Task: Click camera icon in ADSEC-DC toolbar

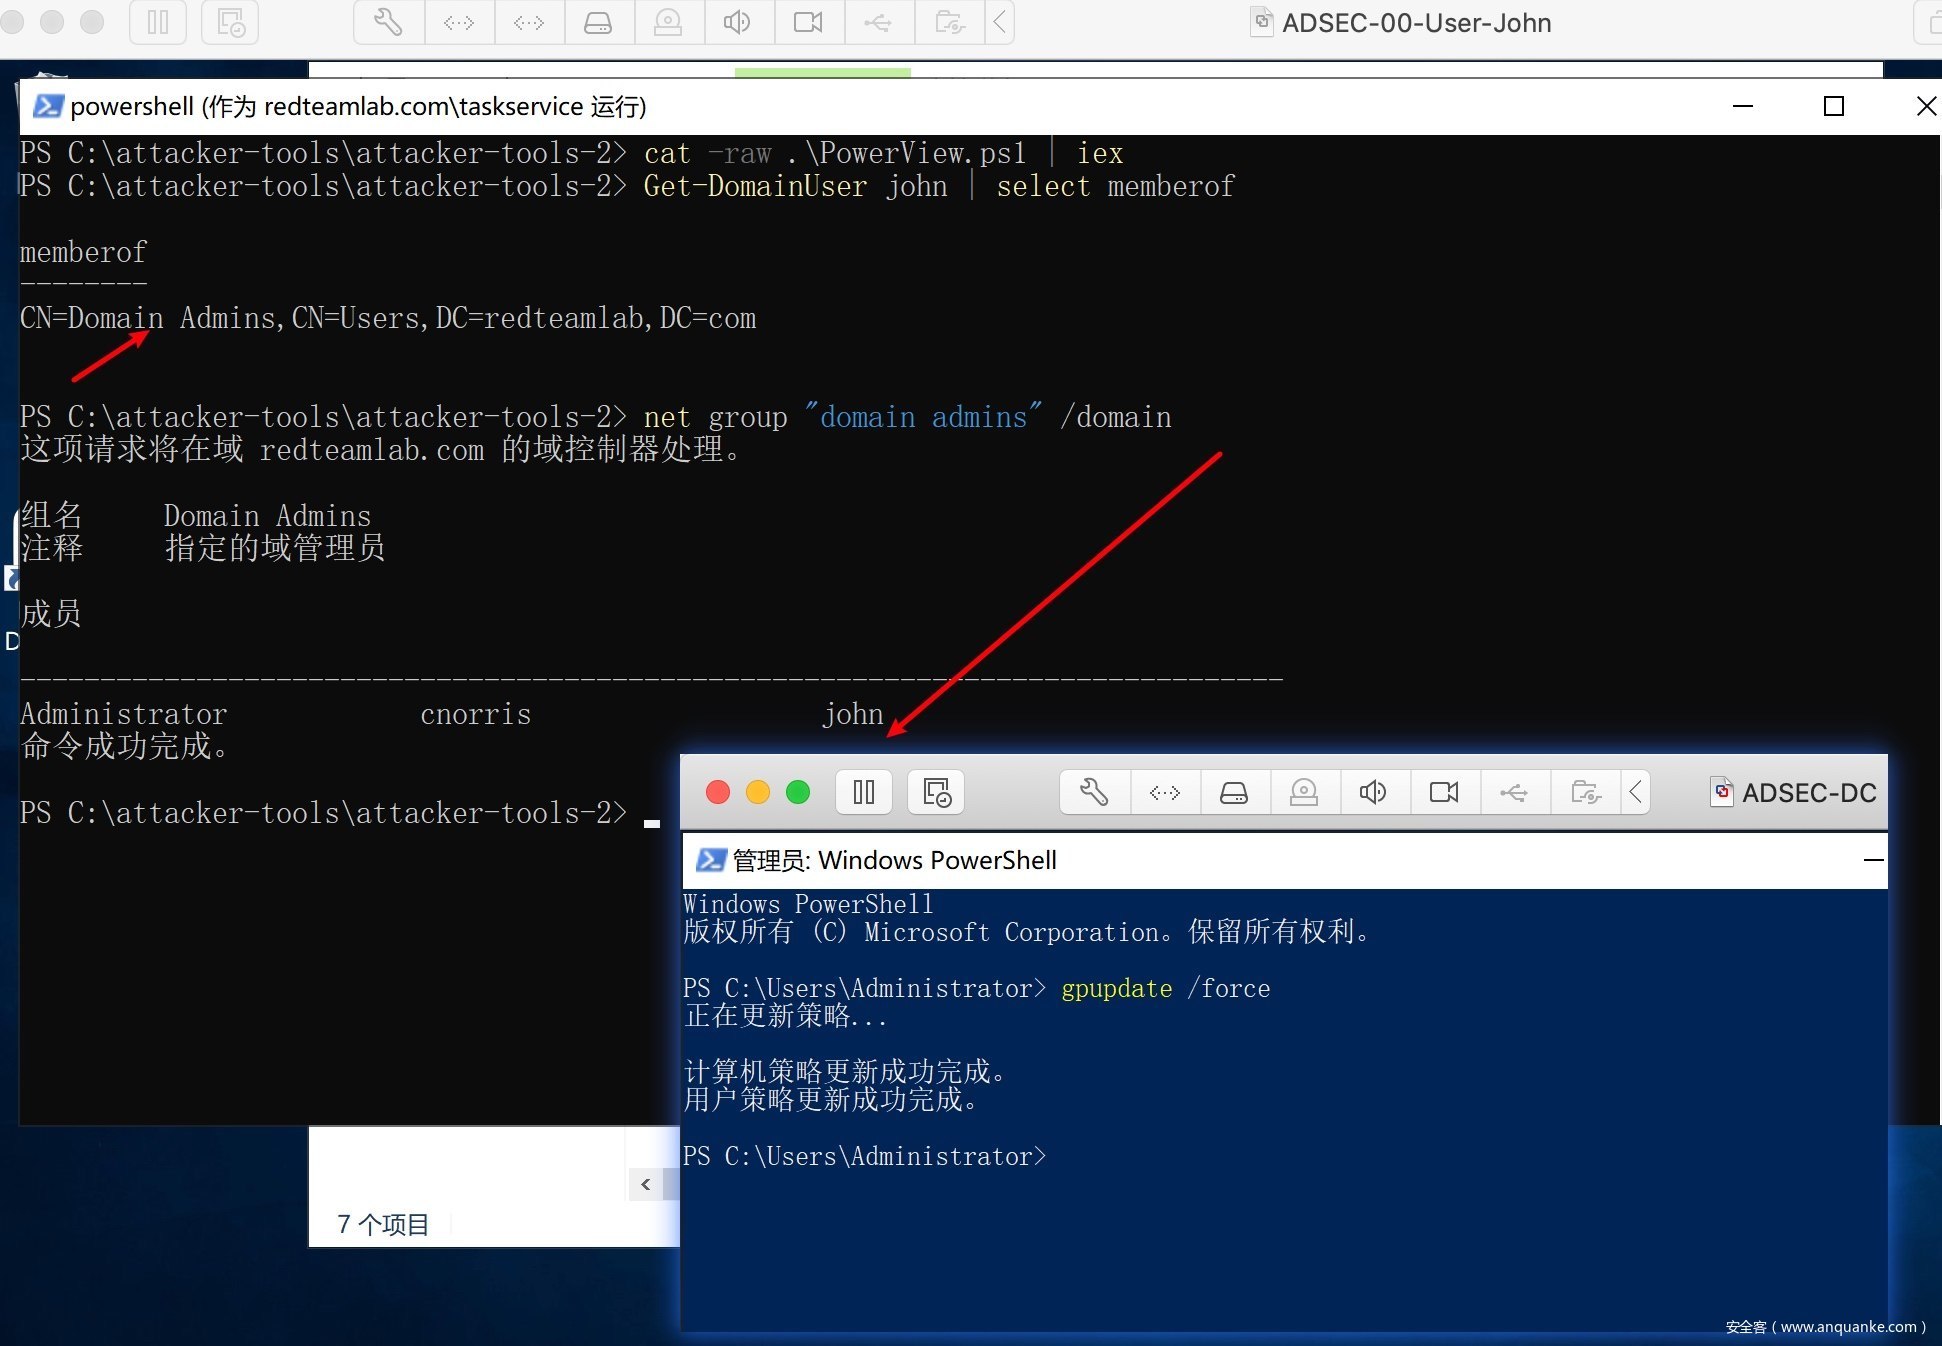Action: pyautogui.click(x=1444, y=793)
